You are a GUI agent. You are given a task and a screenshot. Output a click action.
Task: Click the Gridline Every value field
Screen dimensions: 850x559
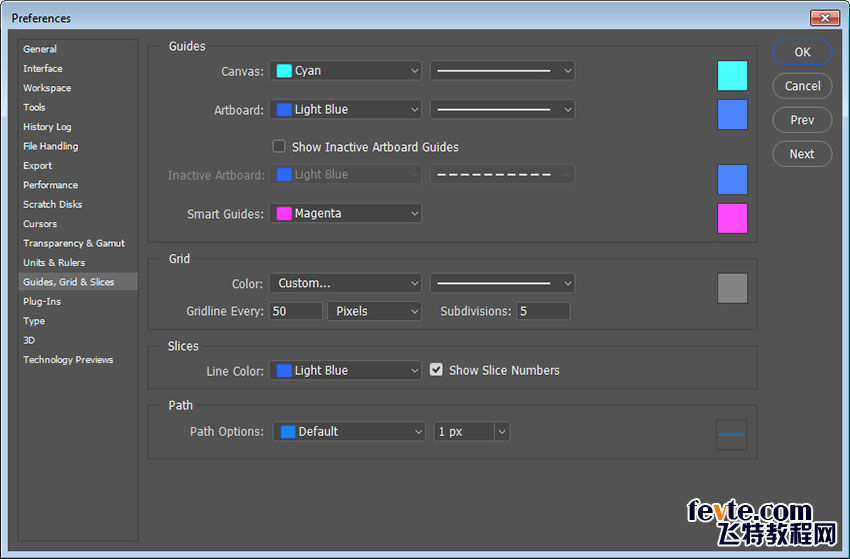pos(296,311)
